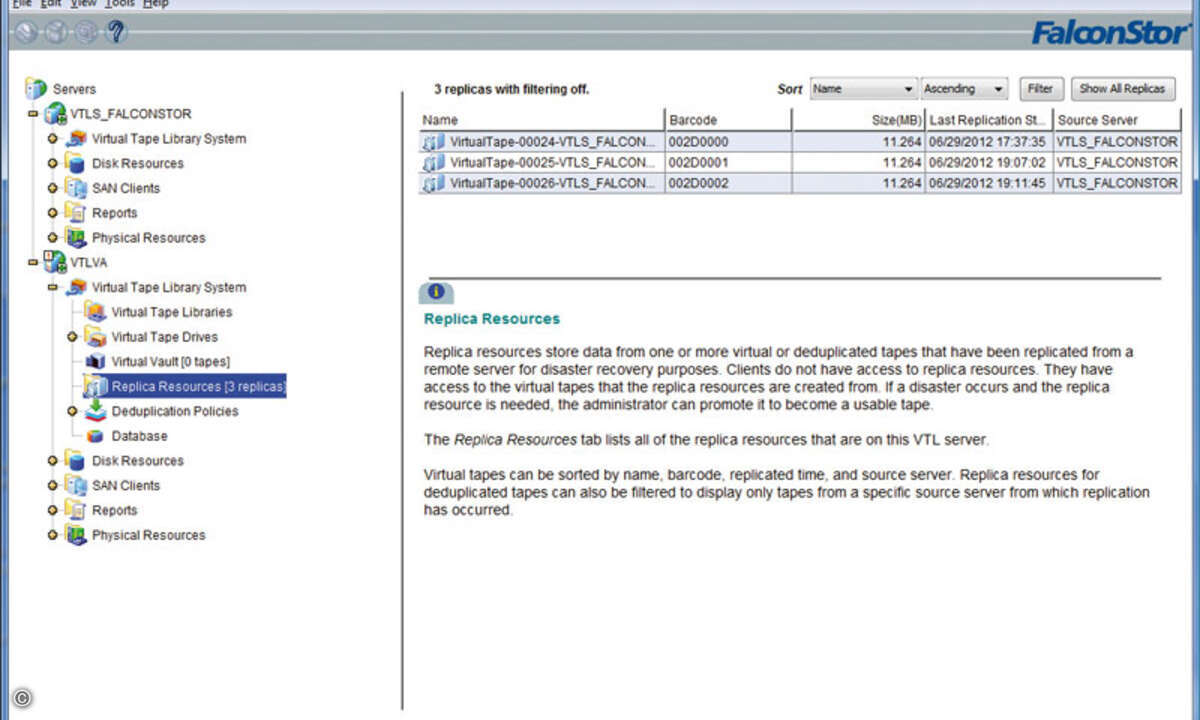Open the View menu

[84, 4]
